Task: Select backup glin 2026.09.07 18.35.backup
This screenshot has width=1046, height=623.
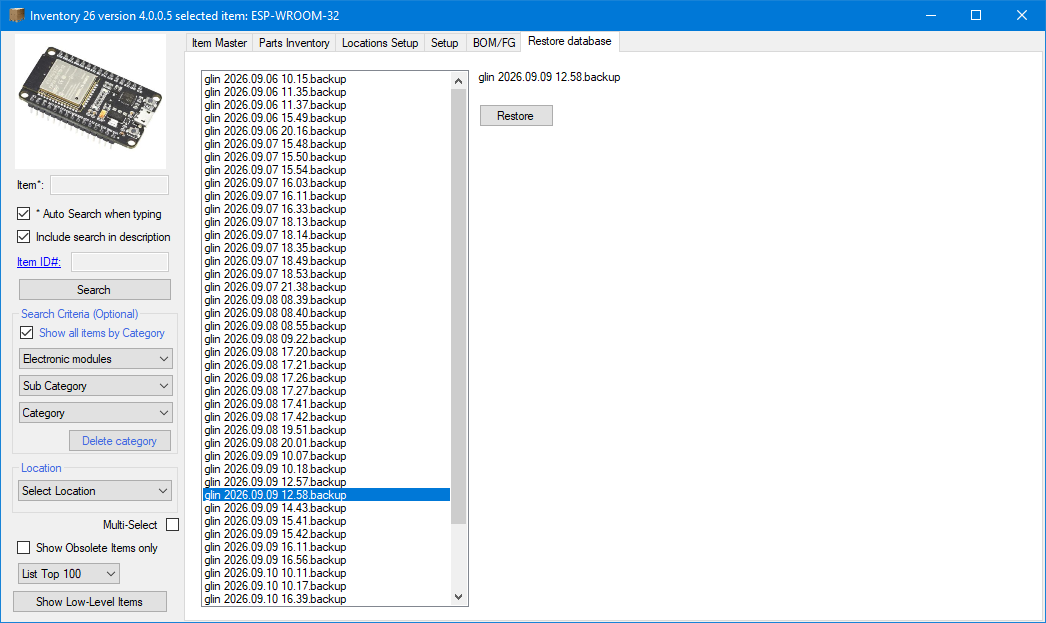Action: [x=326, y=247]
